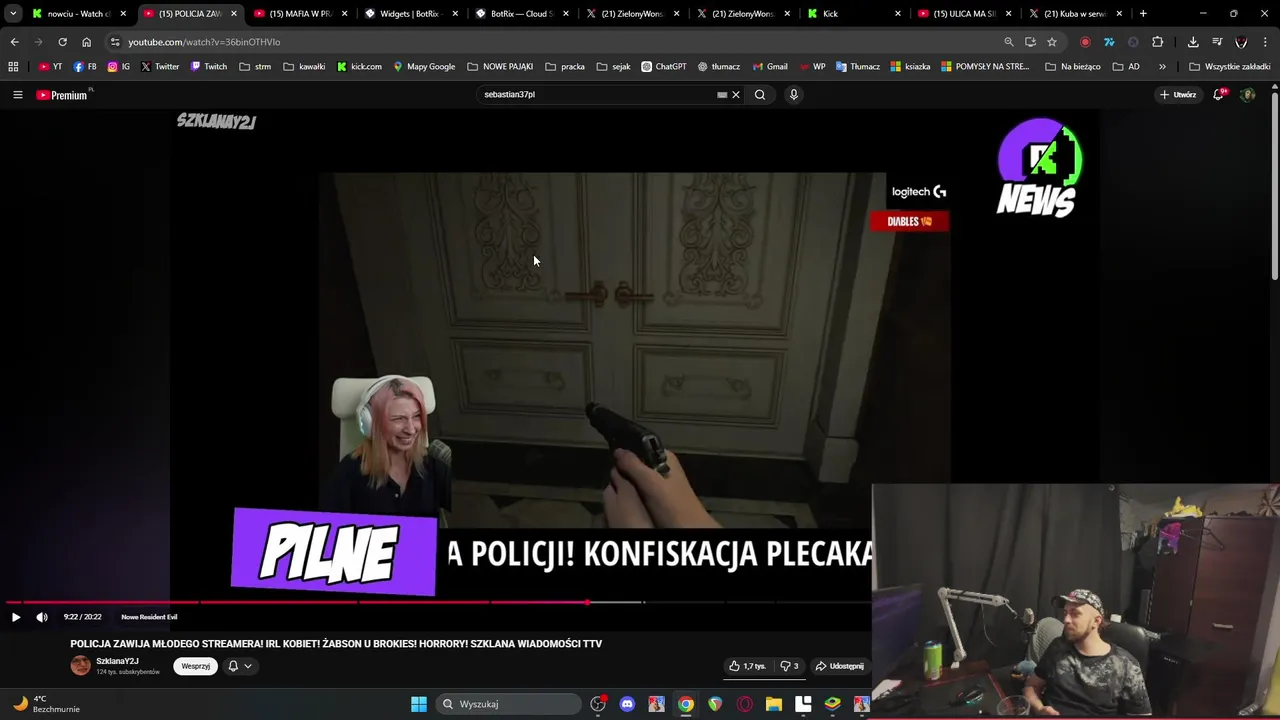Open the SzklanaY2J channel name link
Image resolution: width=1280 pixels, height=720 pixels.
(117, 661)
